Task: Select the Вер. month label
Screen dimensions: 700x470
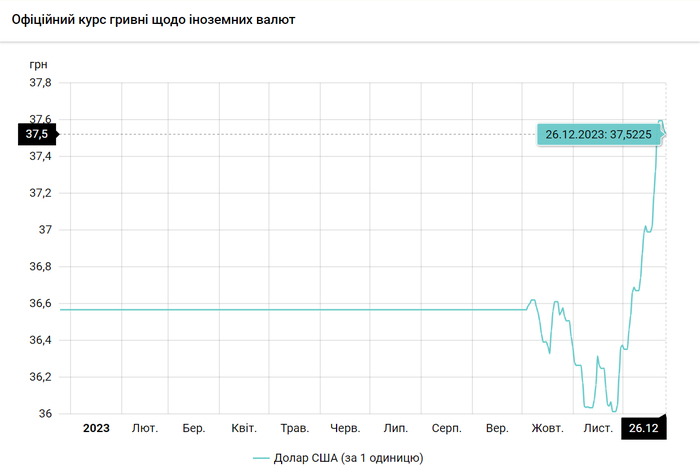Action: point(497,428)
